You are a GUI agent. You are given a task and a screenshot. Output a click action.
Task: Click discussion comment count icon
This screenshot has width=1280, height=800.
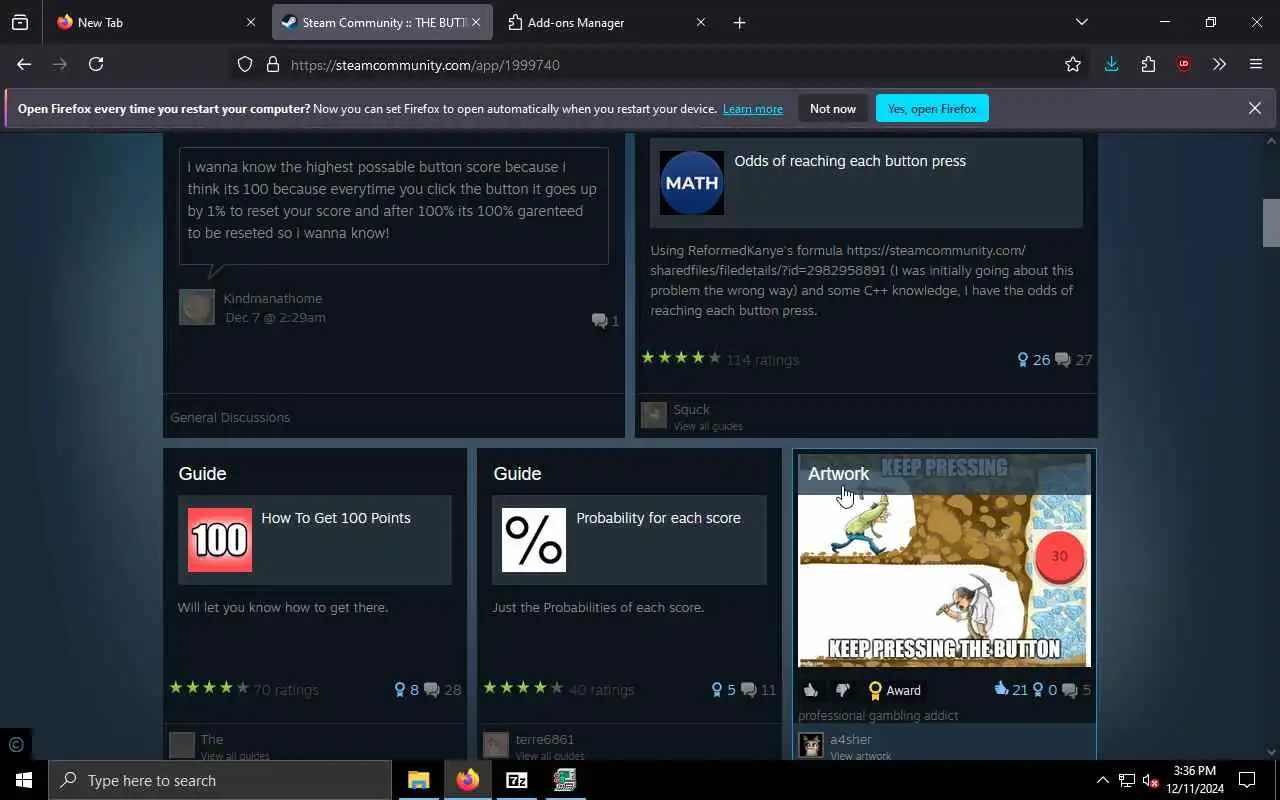point(599,320)
